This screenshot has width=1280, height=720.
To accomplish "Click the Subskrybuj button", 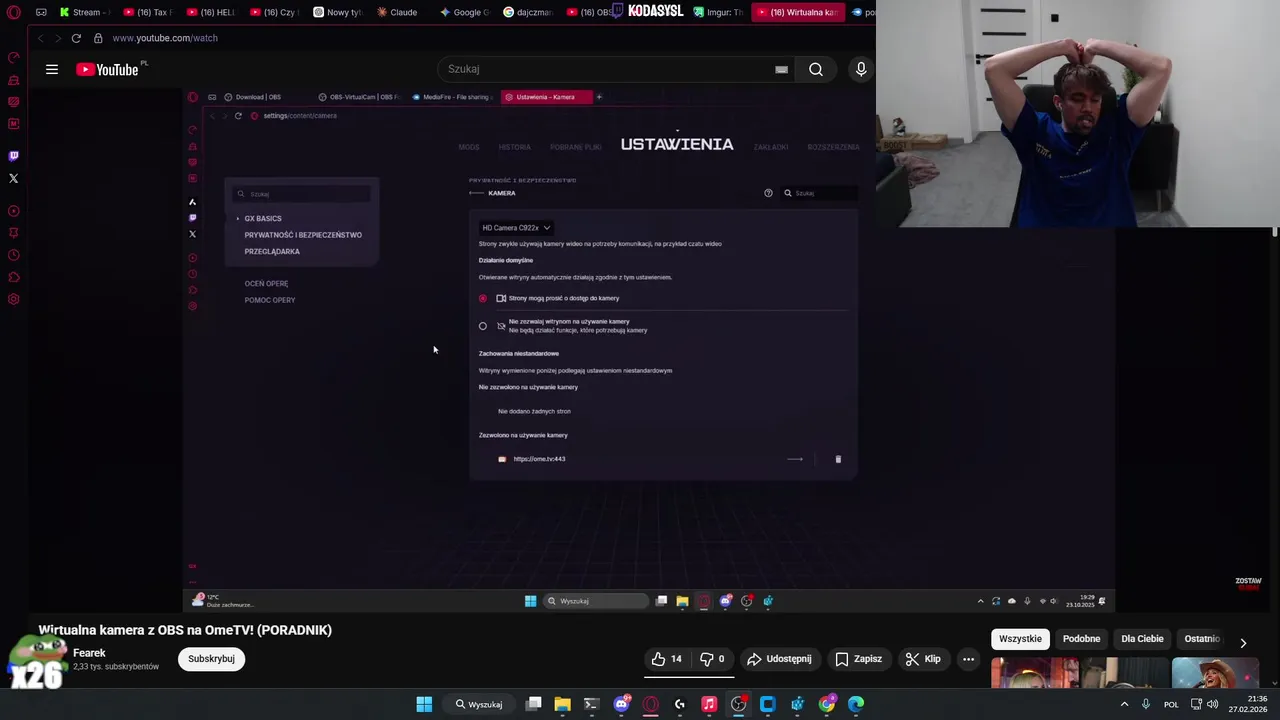I will 211,659.
